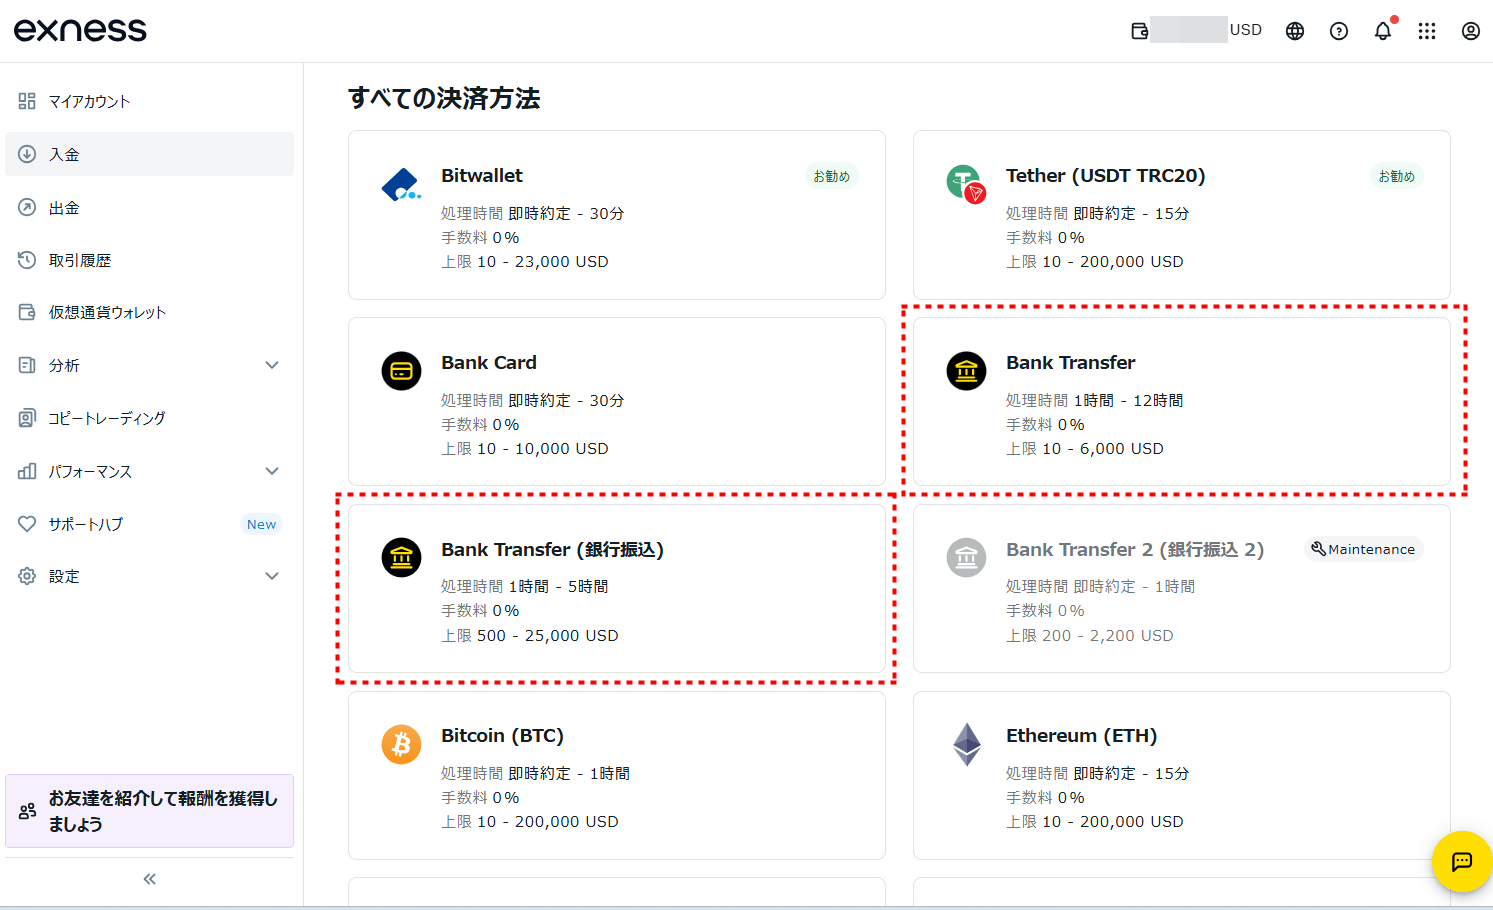Click 上限 10 - 23,000 USD text
The width and height of the screenshot is (1493, 910).
(x=525, y=262)
